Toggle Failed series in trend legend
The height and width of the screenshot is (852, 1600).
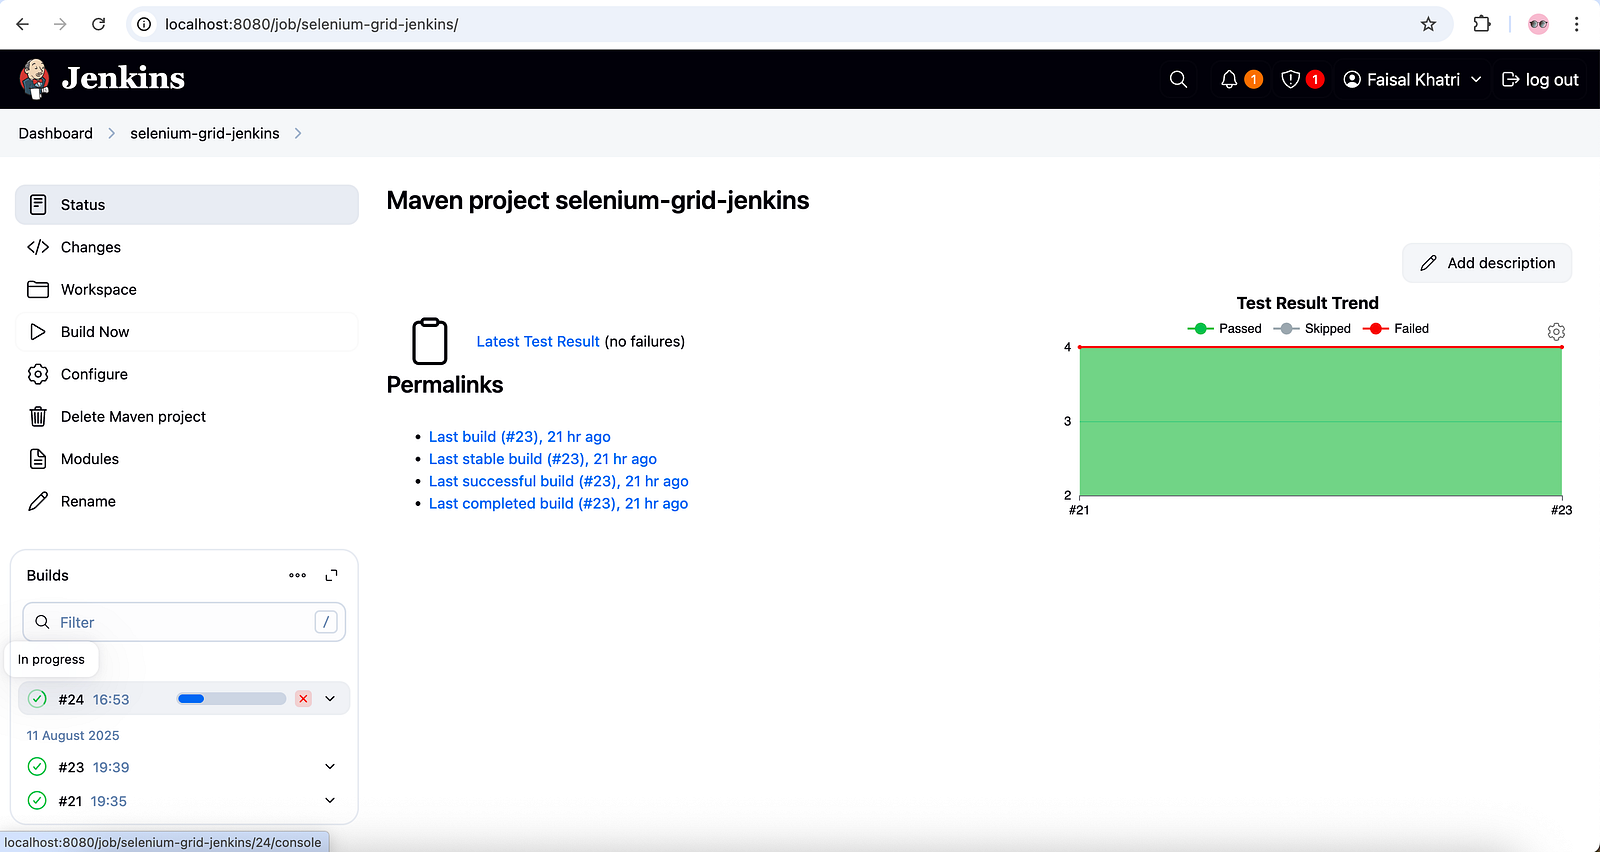pos(1396,328)
